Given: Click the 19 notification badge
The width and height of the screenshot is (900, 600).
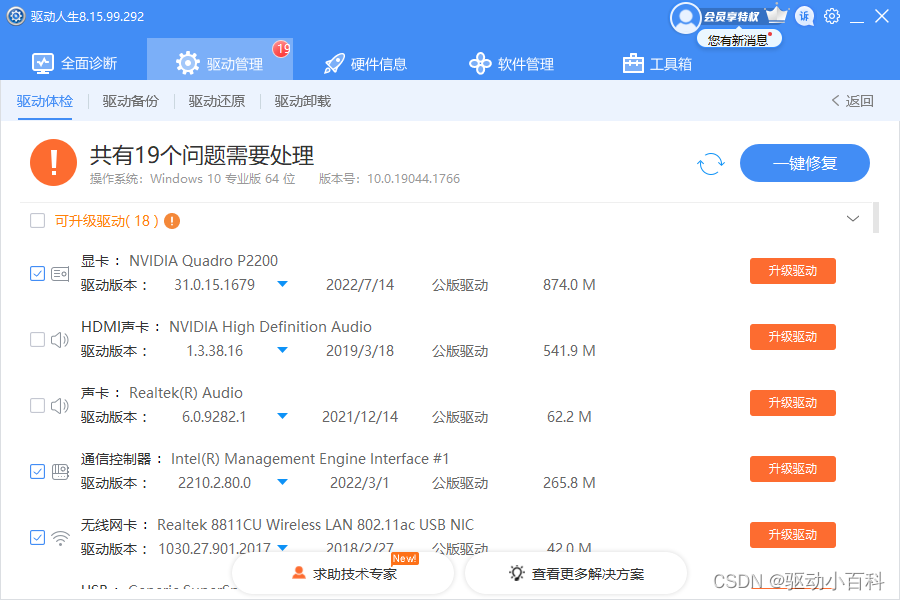Looking at the screenshot, I should [282, 49].
